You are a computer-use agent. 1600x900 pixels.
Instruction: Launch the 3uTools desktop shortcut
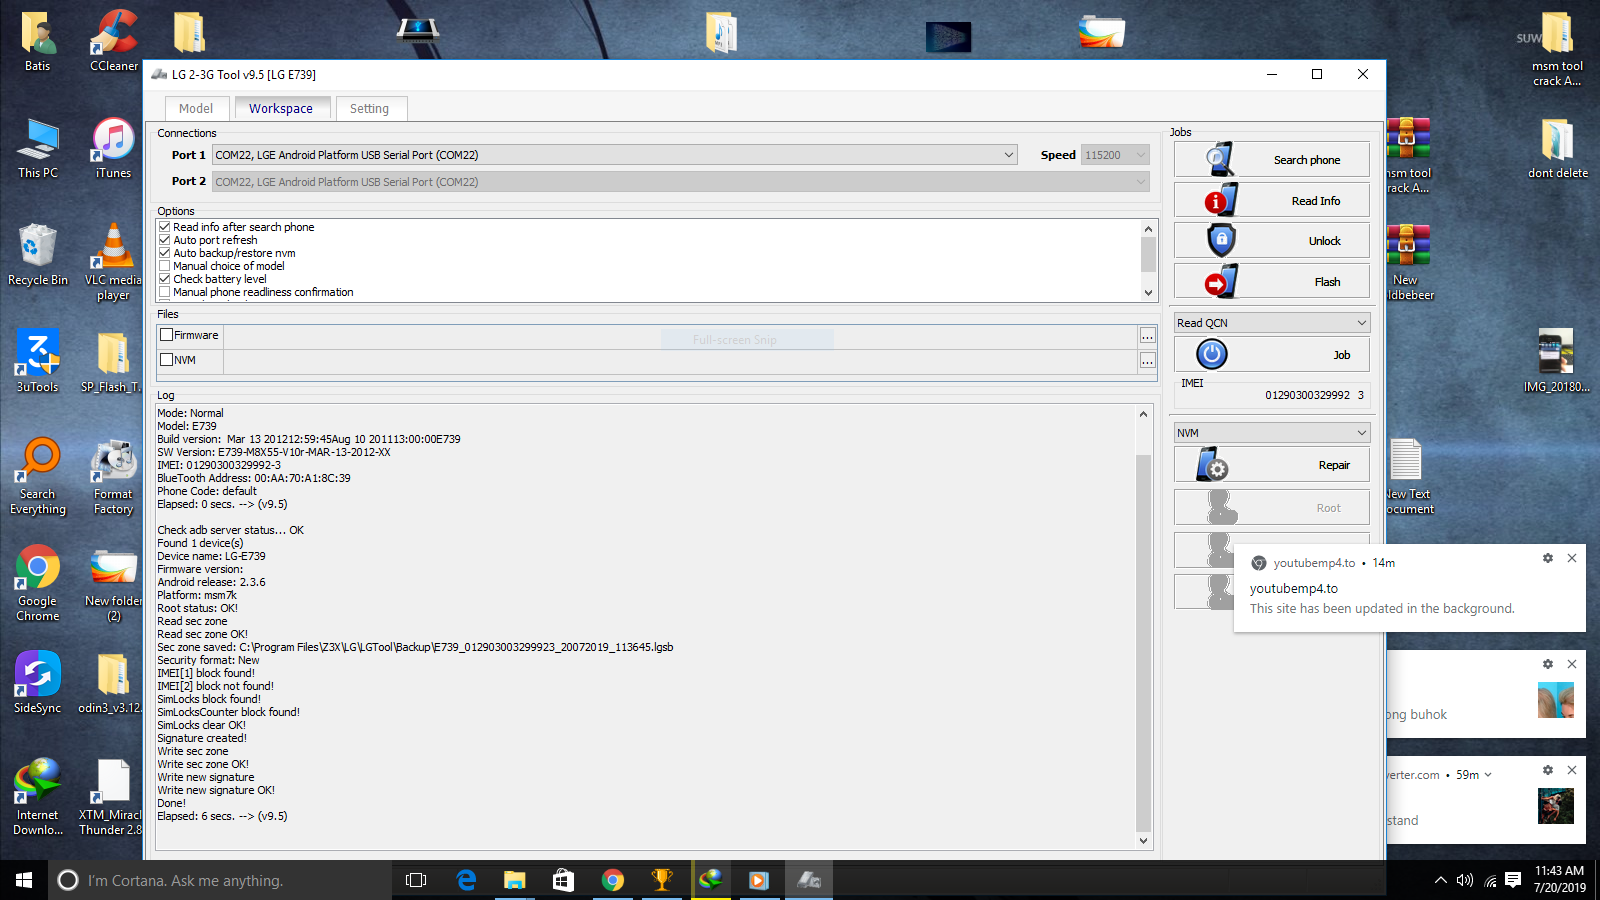pos(38,361)
